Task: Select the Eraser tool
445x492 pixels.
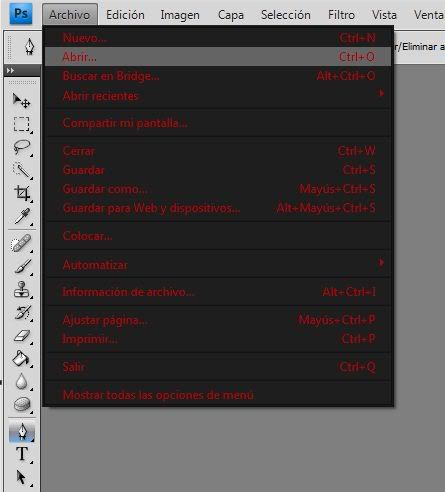Action: click(22, 336)
